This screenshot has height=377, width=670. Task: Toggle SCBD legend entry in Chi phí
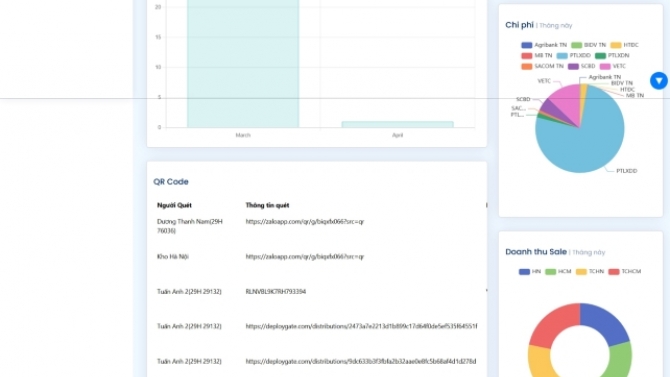click(x=582, y=66)
